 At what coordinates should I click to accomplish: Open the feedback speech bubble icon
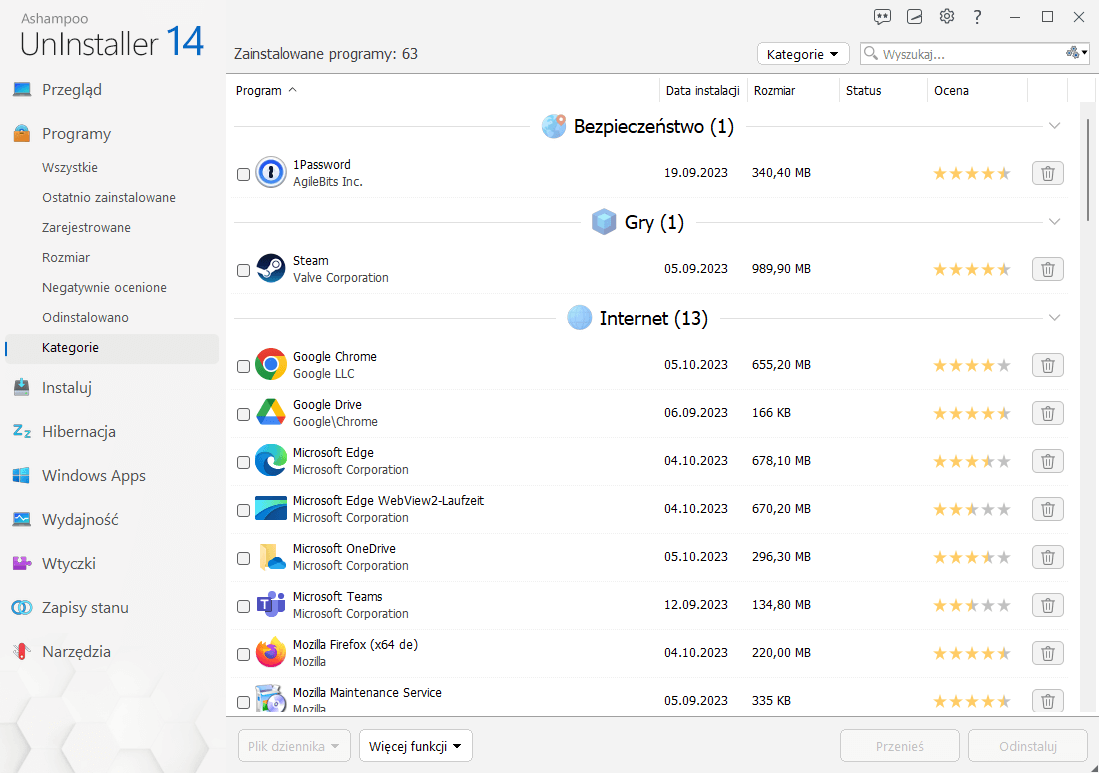(x=882, y=17)
